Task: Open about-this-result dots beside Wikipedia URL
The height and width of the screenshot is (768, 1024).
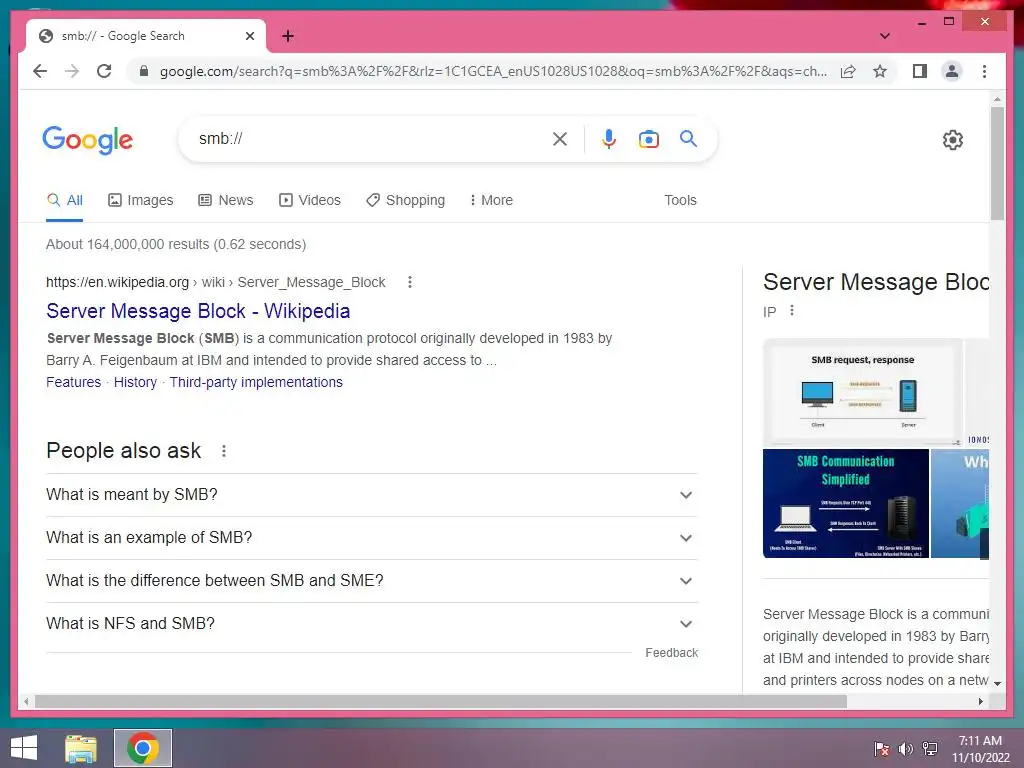Action: tap(409, 282)
